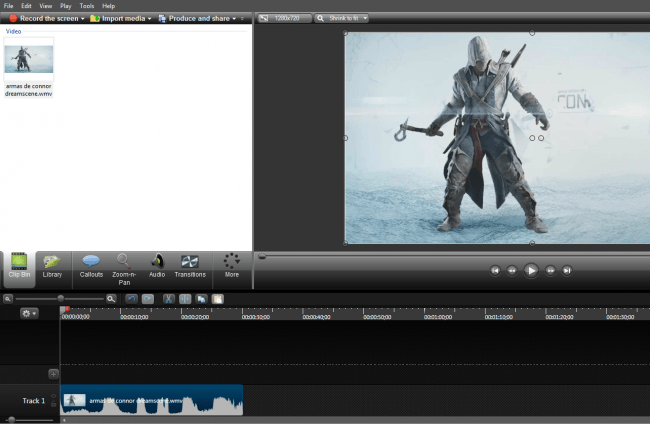Screen dimensions: 650x424
Task: Open the Audio tab
Action: 157,267
